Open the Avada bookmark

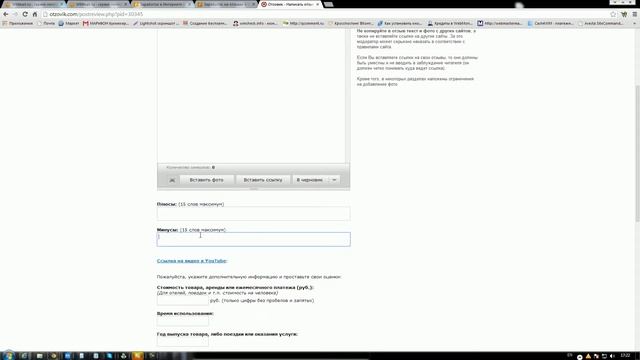(600, 23)
